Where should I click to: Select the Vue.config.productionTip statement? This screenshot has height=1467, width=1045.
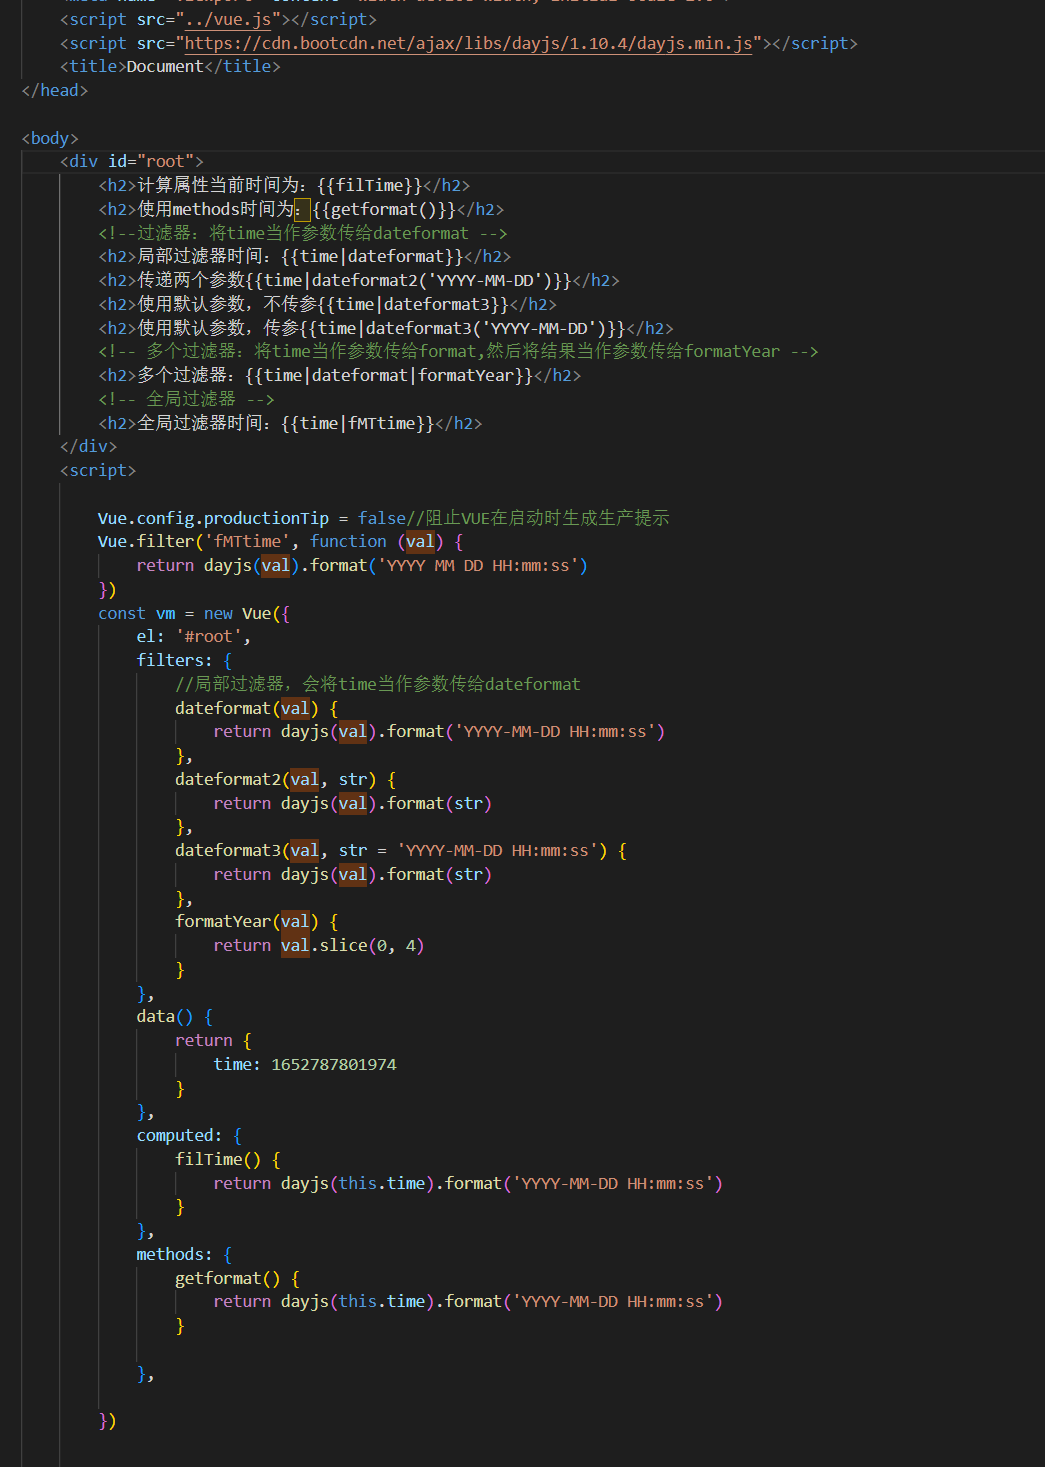click(x=213, y=518)
